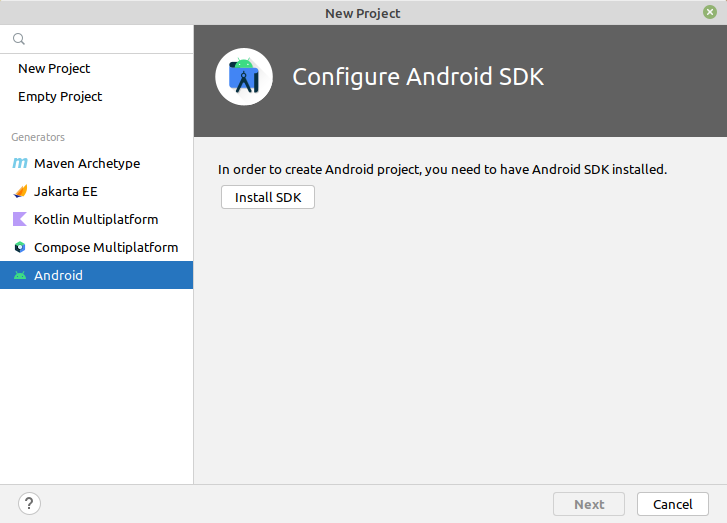This screenshot has width=727, height=523.
Task: Click the Compose Multiplatform hexagon icon
Action: click(20, 247)
